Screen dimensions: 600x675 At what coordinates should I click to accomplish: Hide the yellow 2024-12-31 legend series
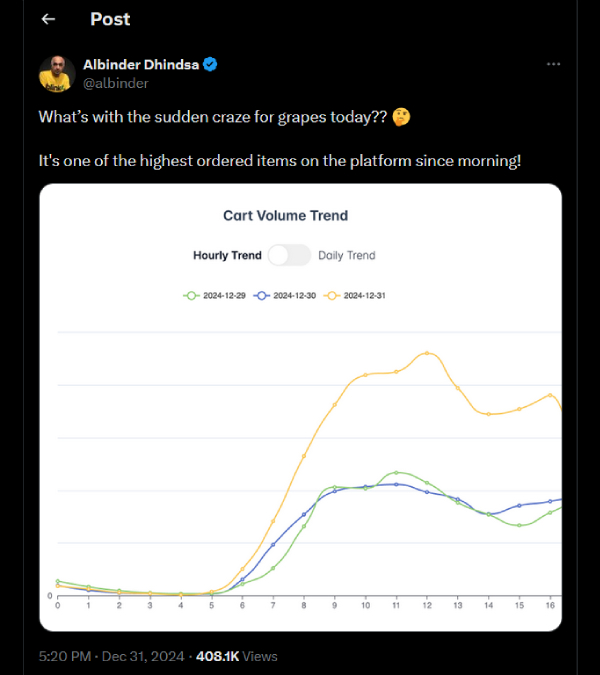354,296
